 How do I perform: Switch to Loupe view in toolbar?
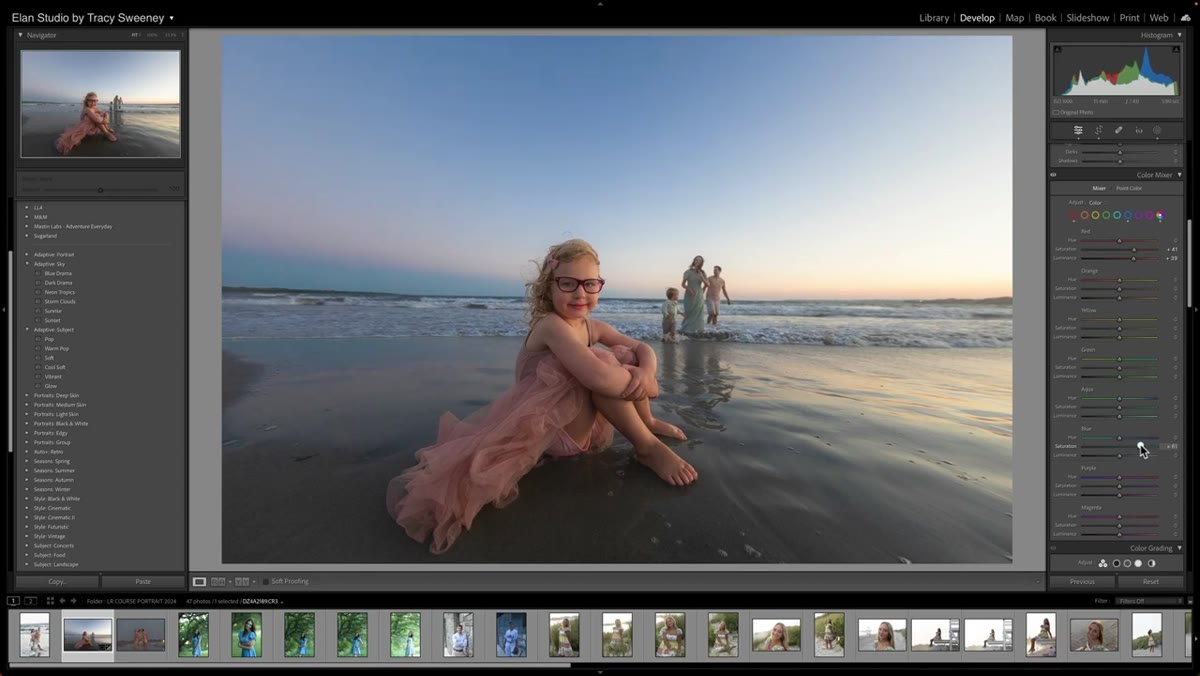click(x=199, y=581)
